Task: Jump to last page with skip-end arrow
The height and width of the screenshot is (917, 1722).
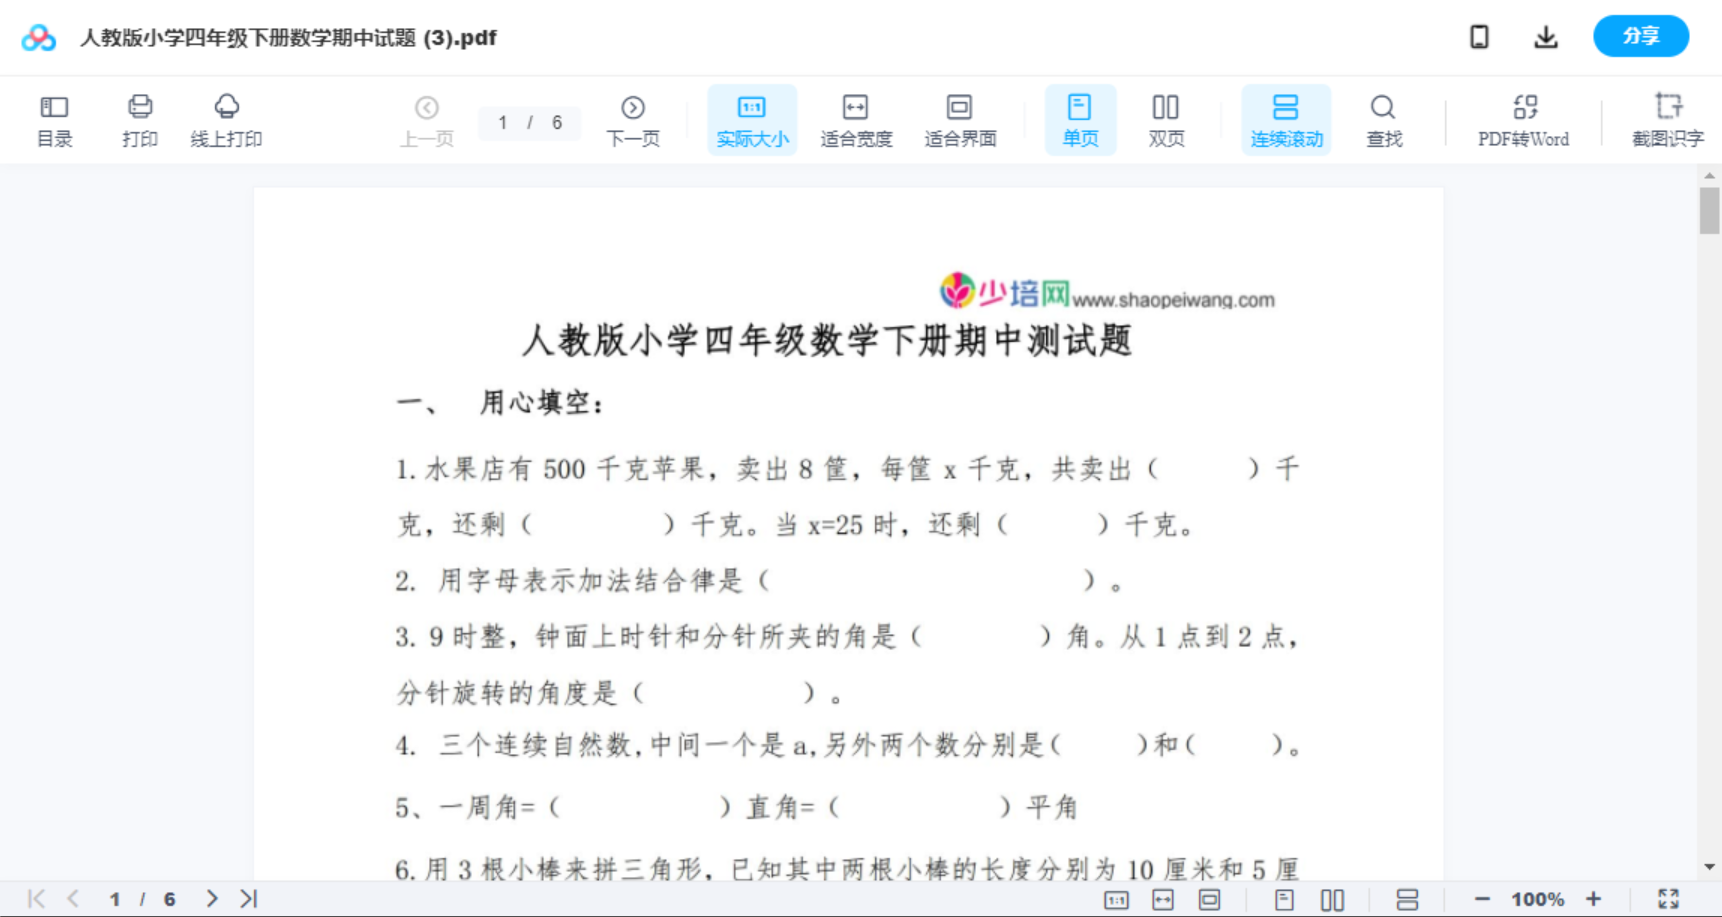Action: (247, 897)
